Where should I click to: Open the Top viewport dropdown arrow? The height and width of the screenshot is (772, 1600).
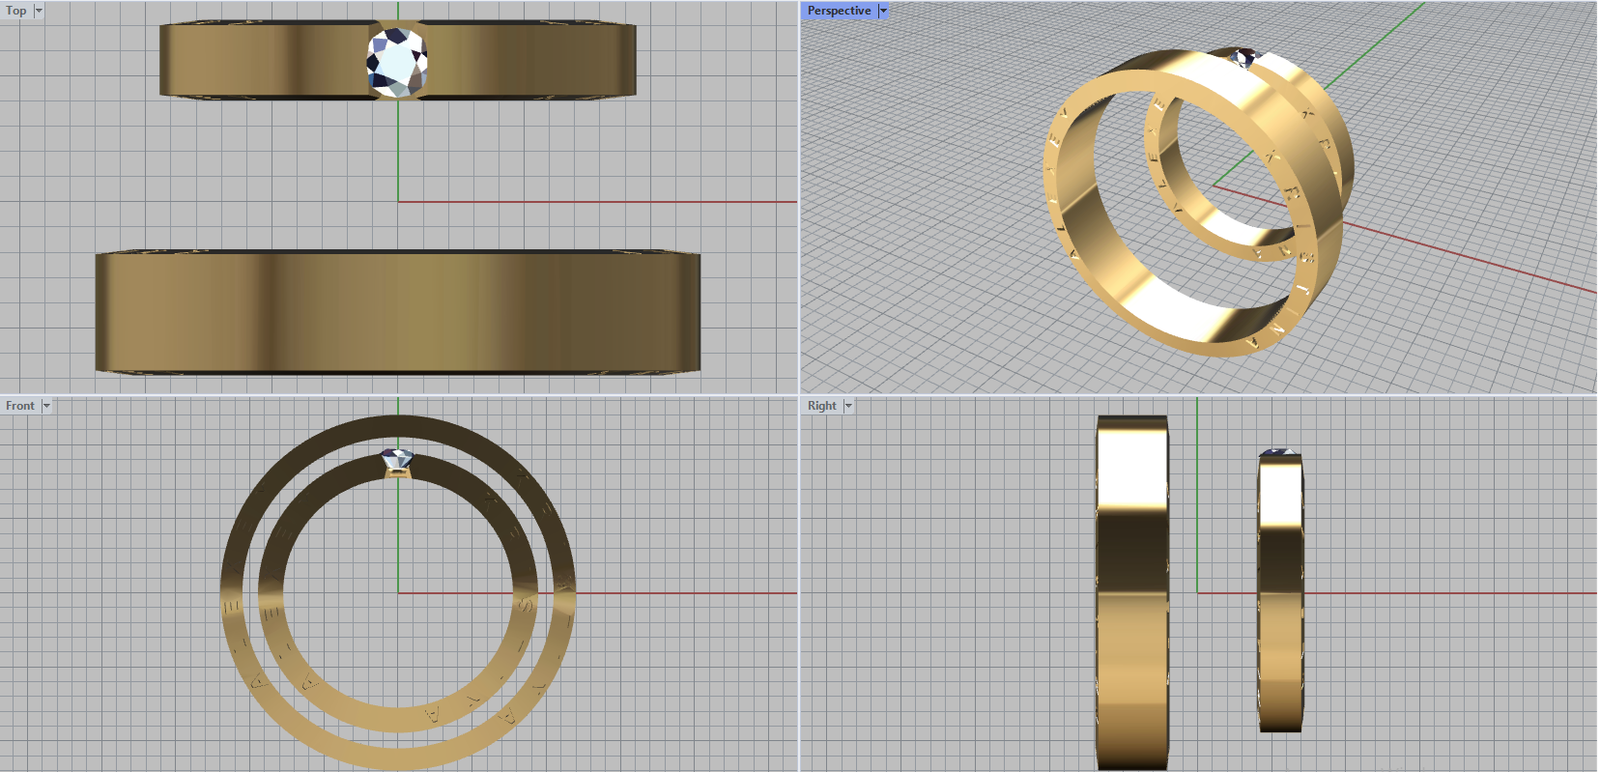[39, 10]
